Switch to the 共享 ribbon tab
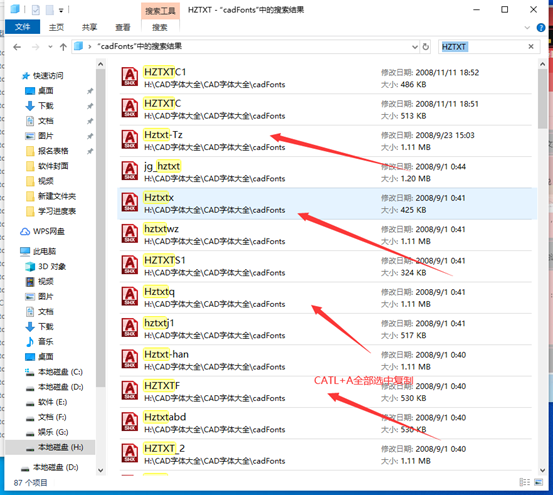Viewport: 553px width, 495px height. pos(90,27)
